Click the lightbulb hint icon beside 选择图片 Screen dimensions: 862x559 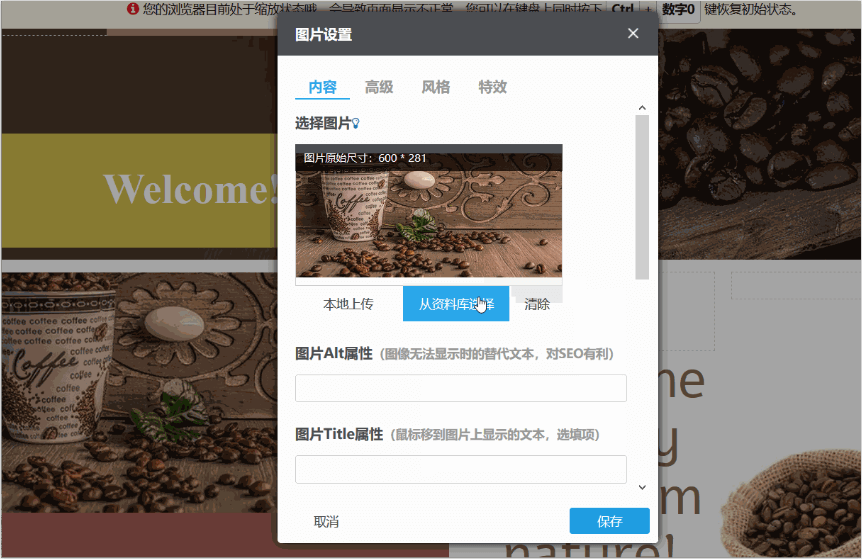[355, 124]
